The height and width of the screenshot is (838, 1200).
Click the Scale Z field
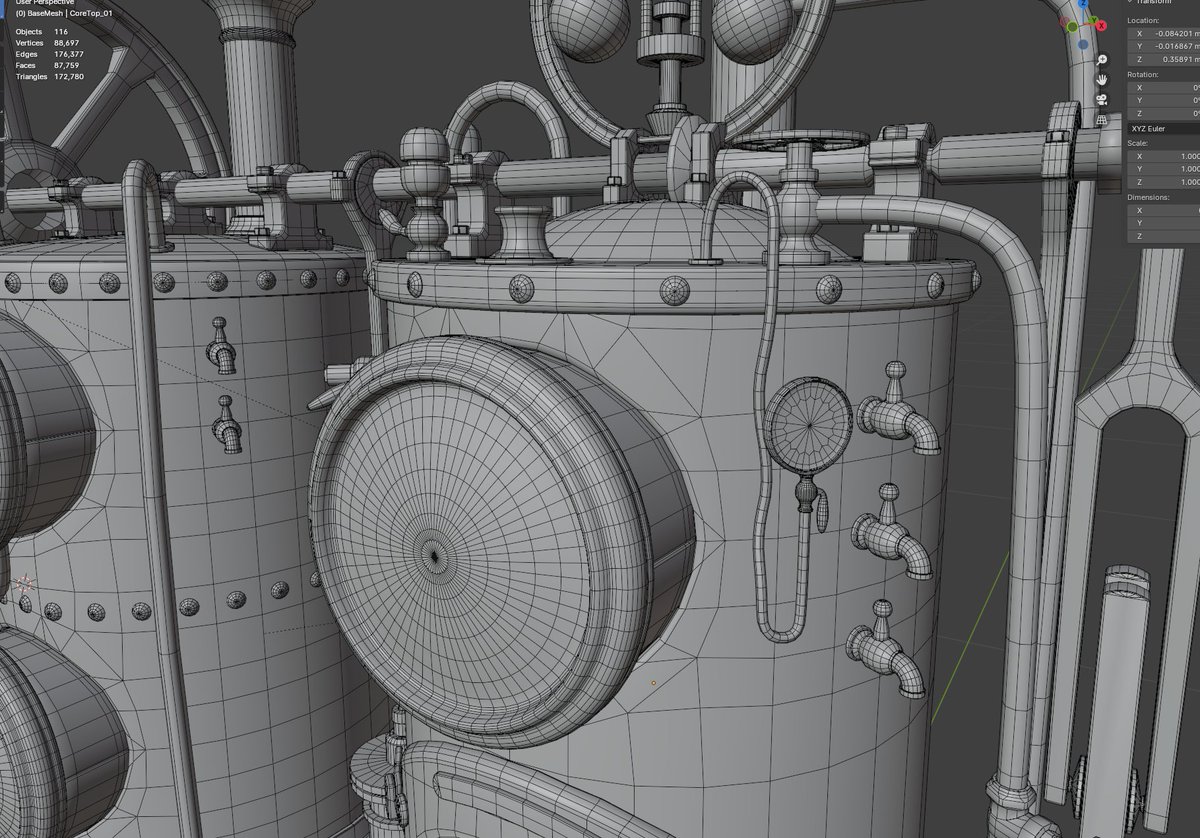coord(1164,183)
